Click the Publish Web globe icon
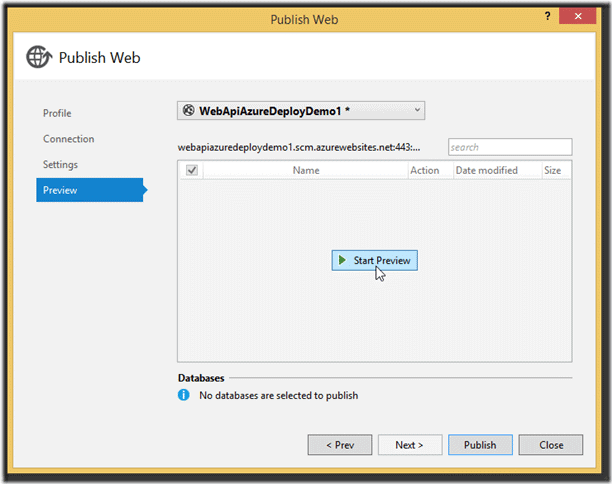Image resolution: width=612 pixels, height=484 pixels. coord(39,57)
